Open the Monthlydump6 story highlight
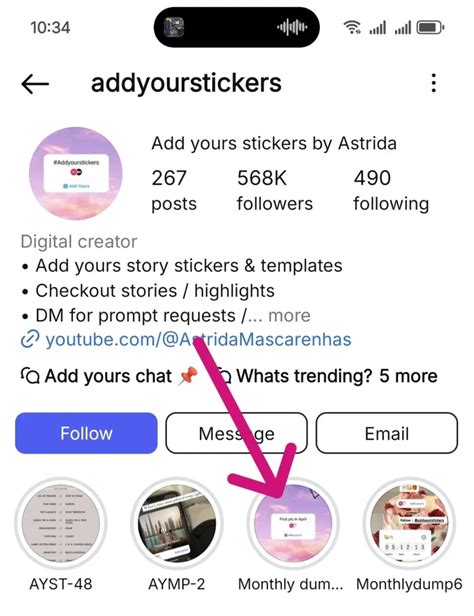This screenshot has width=474, height=616. [409, 523]
